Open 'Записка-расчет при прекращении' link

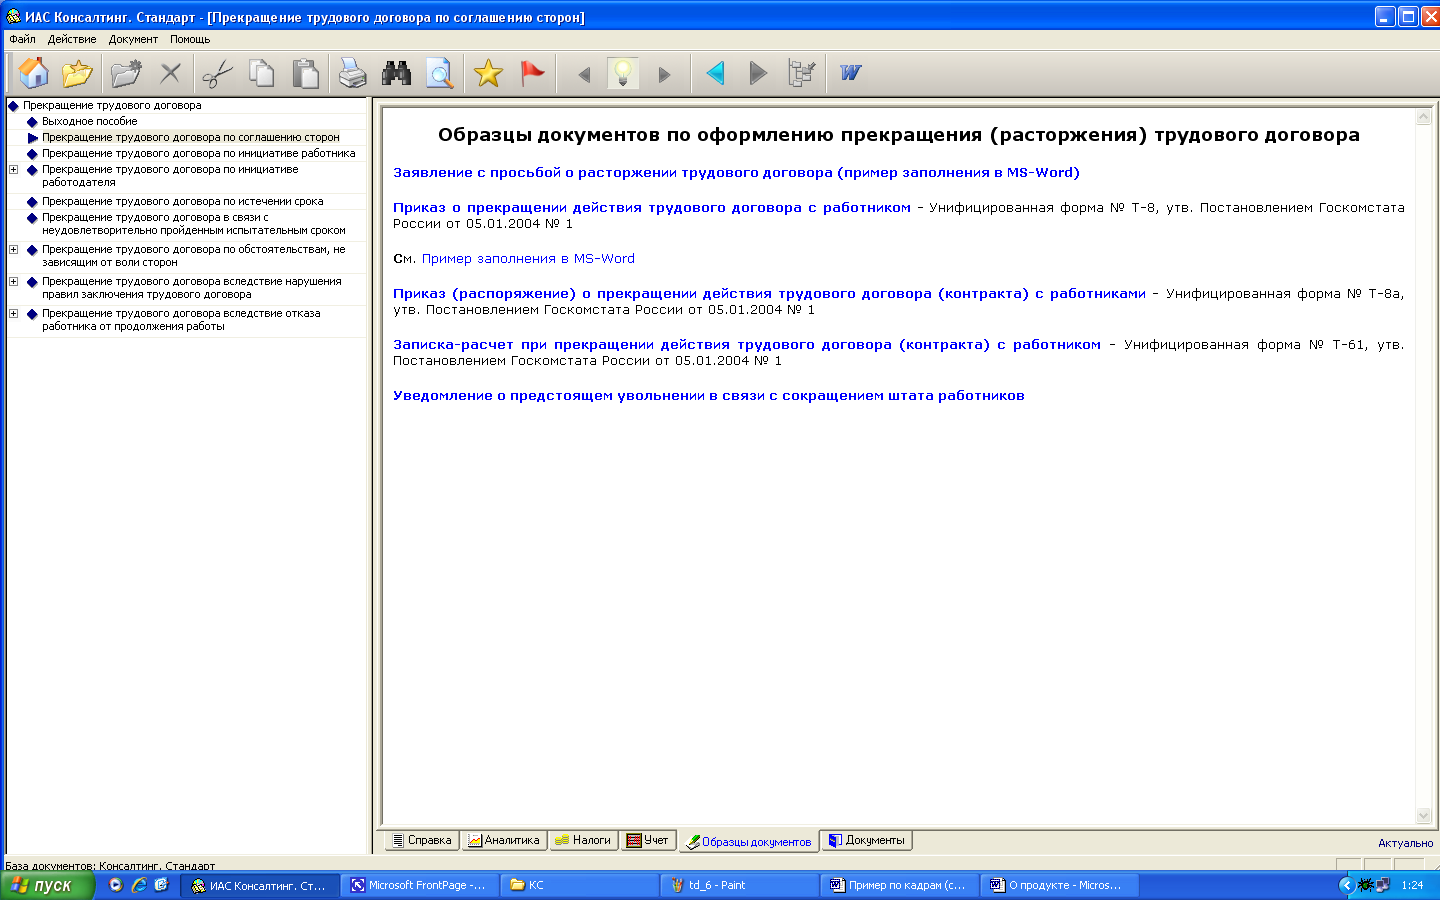pyautogui.click(x=747, y=345)
